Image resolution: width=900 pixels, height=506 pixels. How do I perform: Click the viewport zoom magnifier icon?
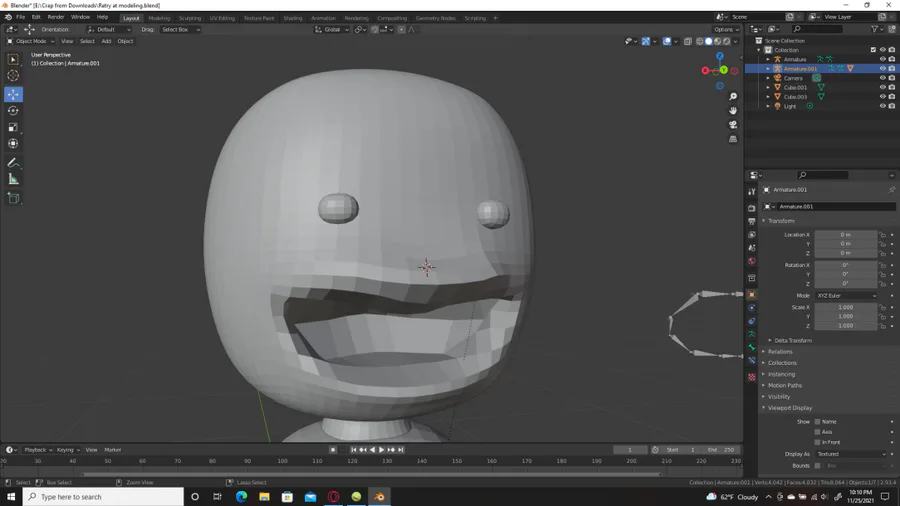tap(733, 97)
